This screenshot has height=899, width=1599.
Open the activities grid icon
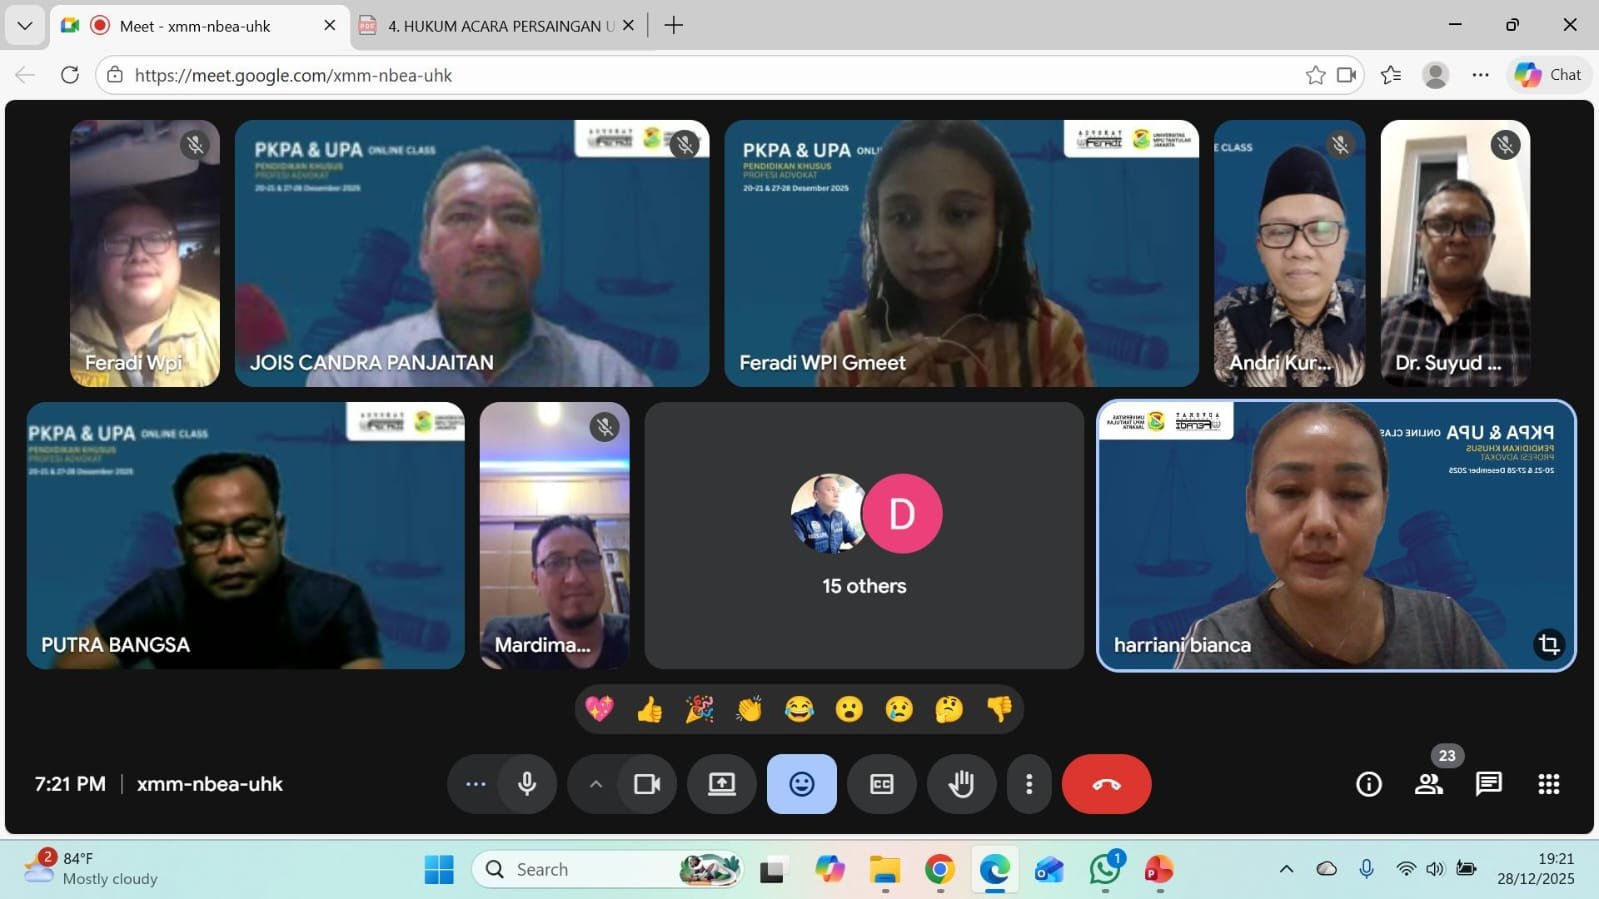tap(1548, 784)
